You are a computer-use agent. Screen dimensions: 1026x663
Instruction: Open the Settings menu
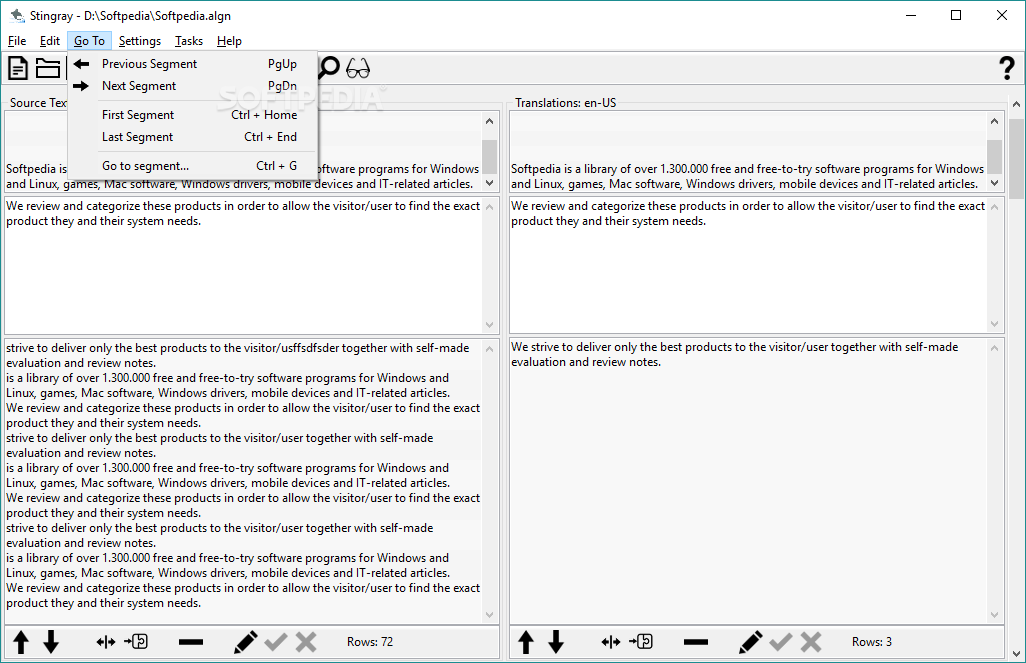(139, 41)
